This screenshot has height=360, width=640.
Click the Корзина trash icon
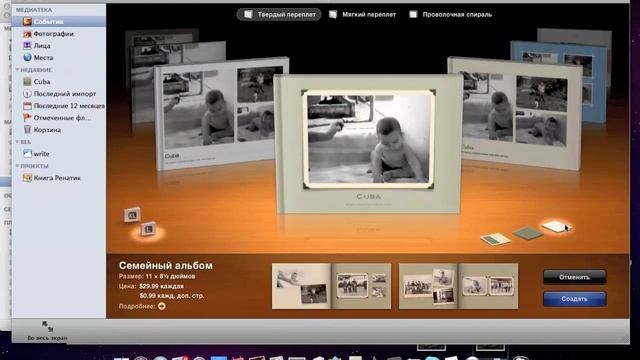point(27,130)
